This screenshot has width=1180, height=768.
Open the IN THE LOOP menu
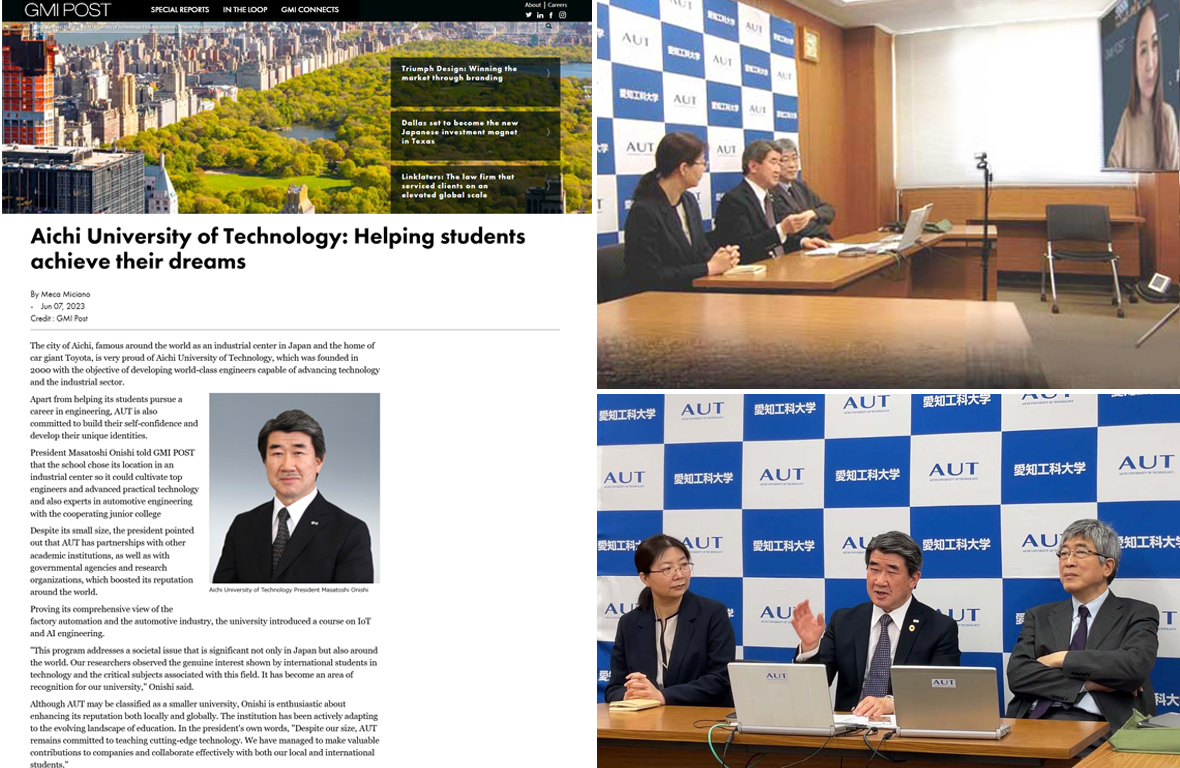coord(245,10)
